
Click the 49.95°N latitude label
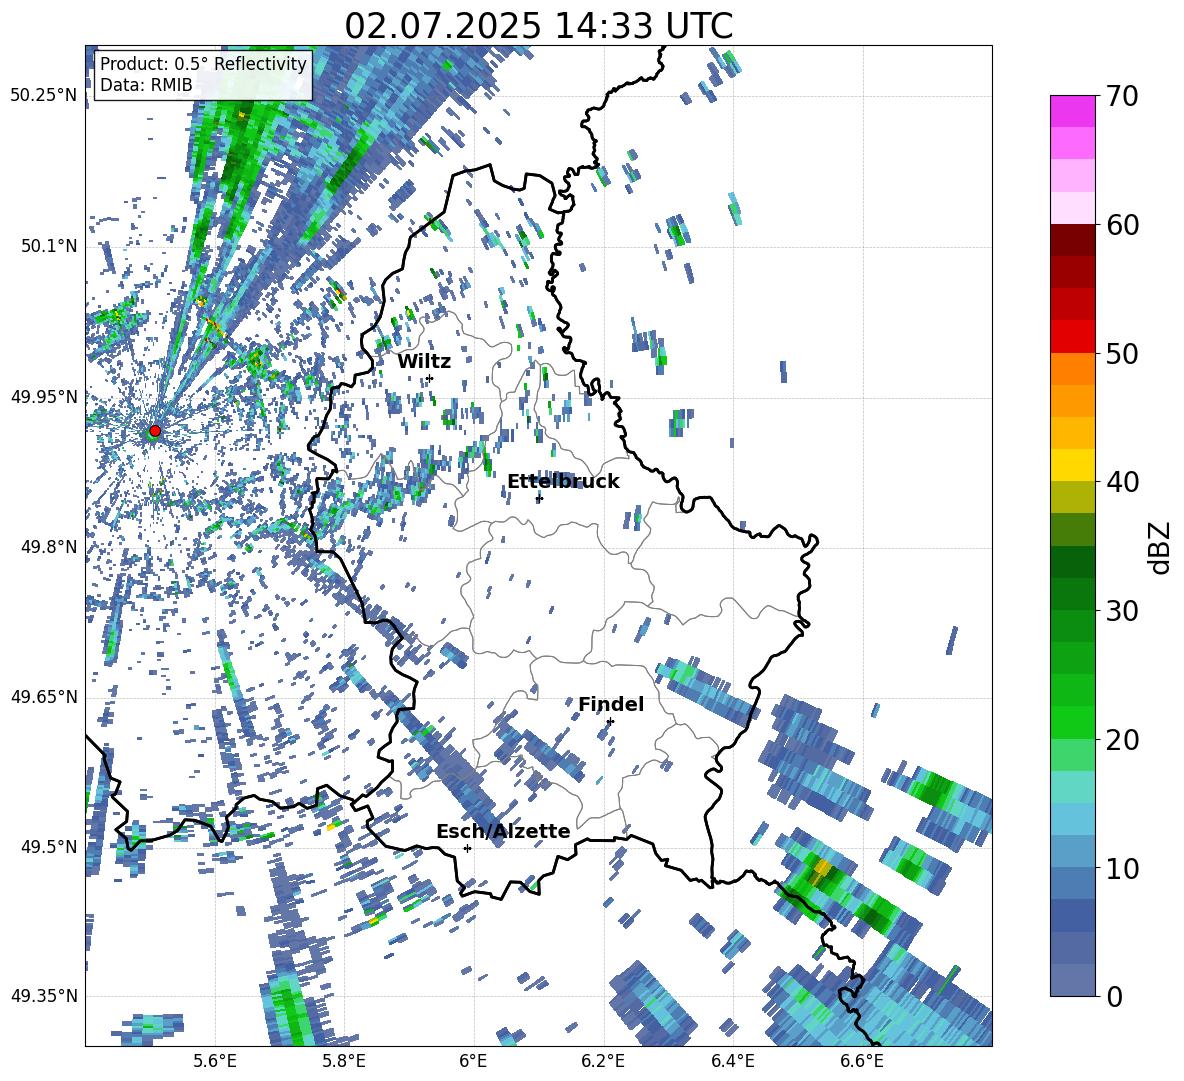pos(45,397)
